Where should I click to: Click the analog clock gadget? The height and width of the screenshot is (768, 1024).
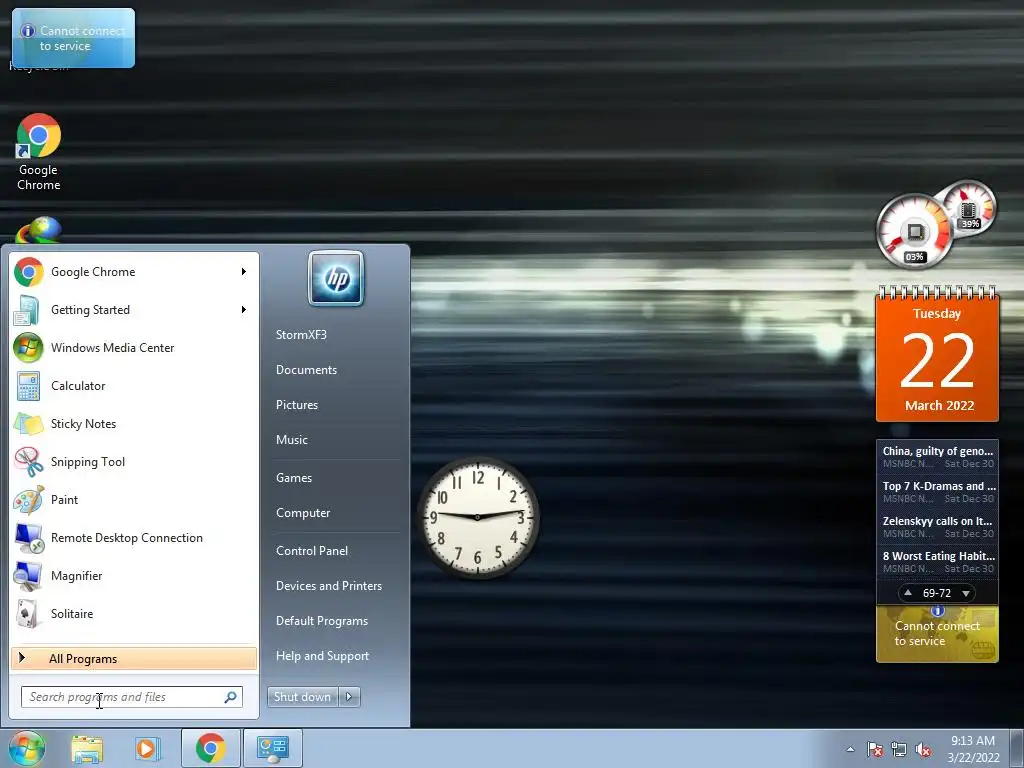pos(478,517)
